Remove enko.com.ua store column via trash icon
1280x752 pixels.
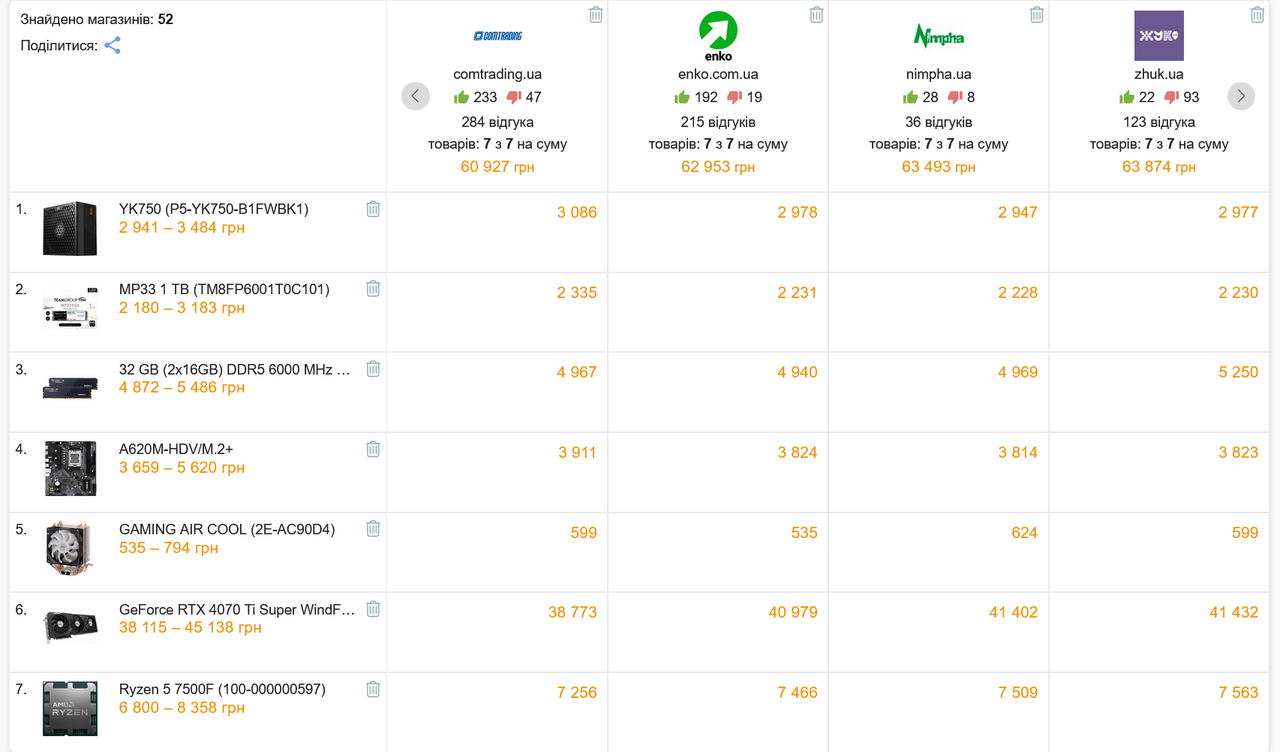tap(817, 14)
